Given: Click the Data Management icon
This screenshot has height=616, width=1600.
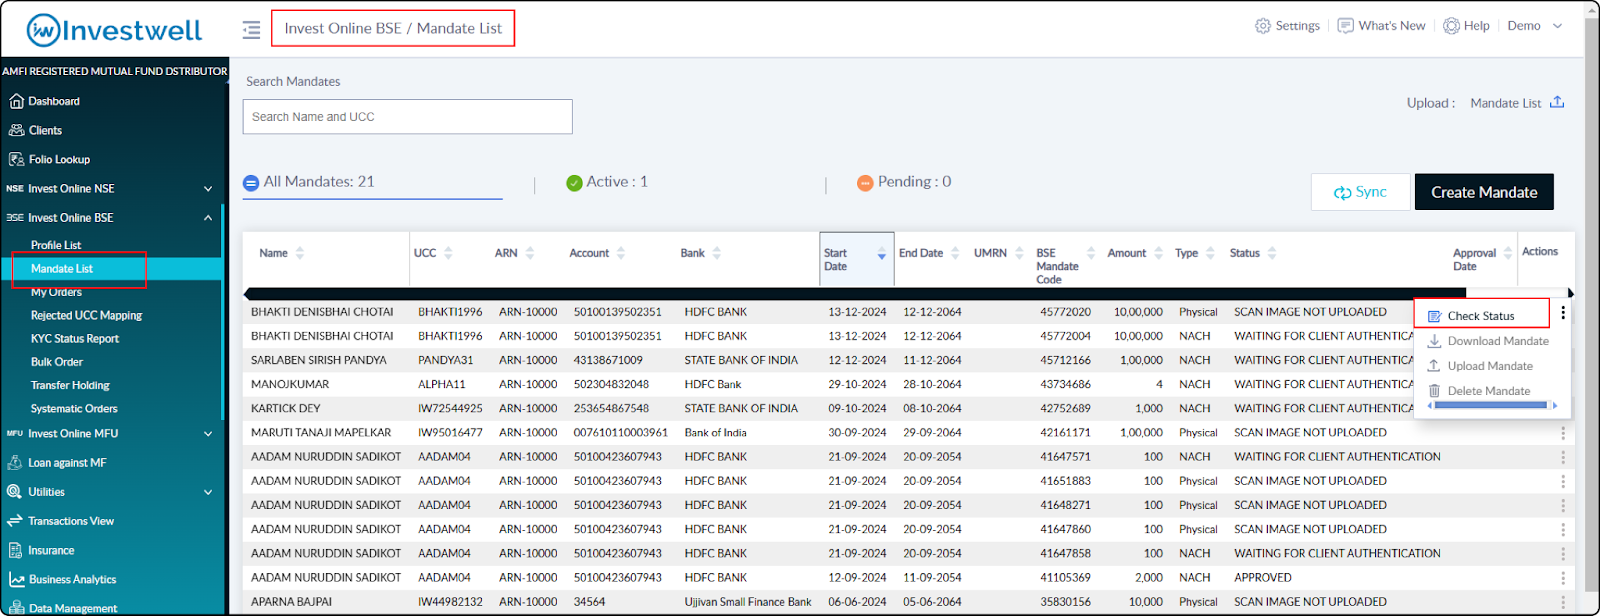Looking at the screenshot, I should (16, 608).
